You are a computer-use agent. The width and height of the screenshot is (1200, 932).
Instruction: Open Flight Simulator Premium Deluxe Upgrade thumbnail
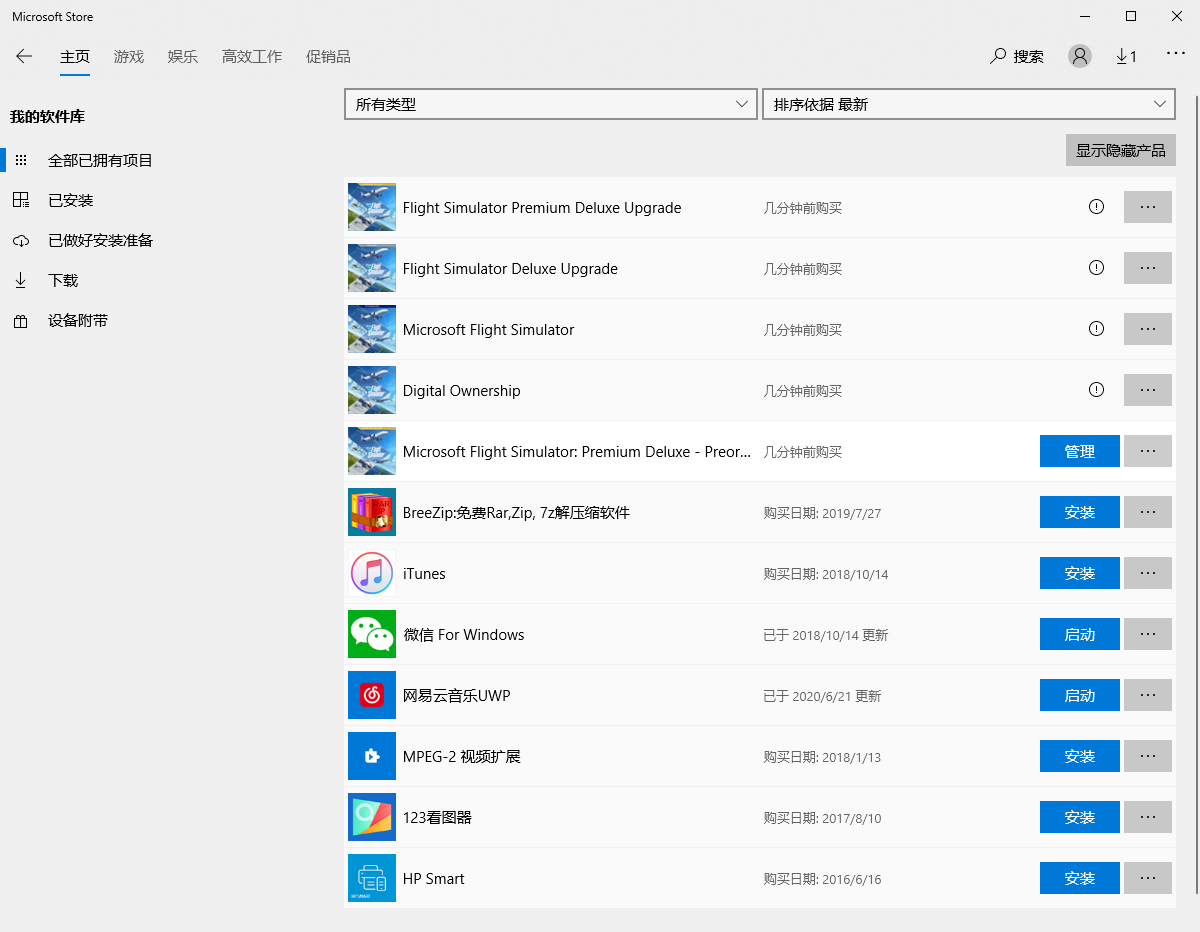(x=372, y=207)
